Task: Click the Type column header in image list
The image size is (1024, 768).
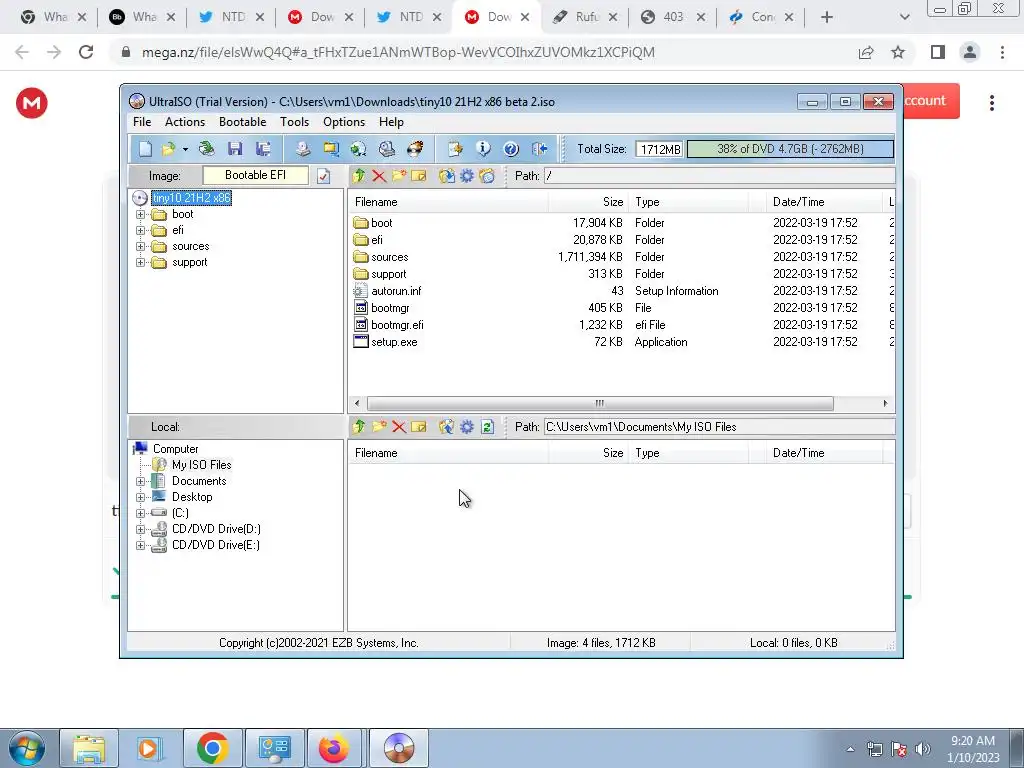Action: click(688, 202)
